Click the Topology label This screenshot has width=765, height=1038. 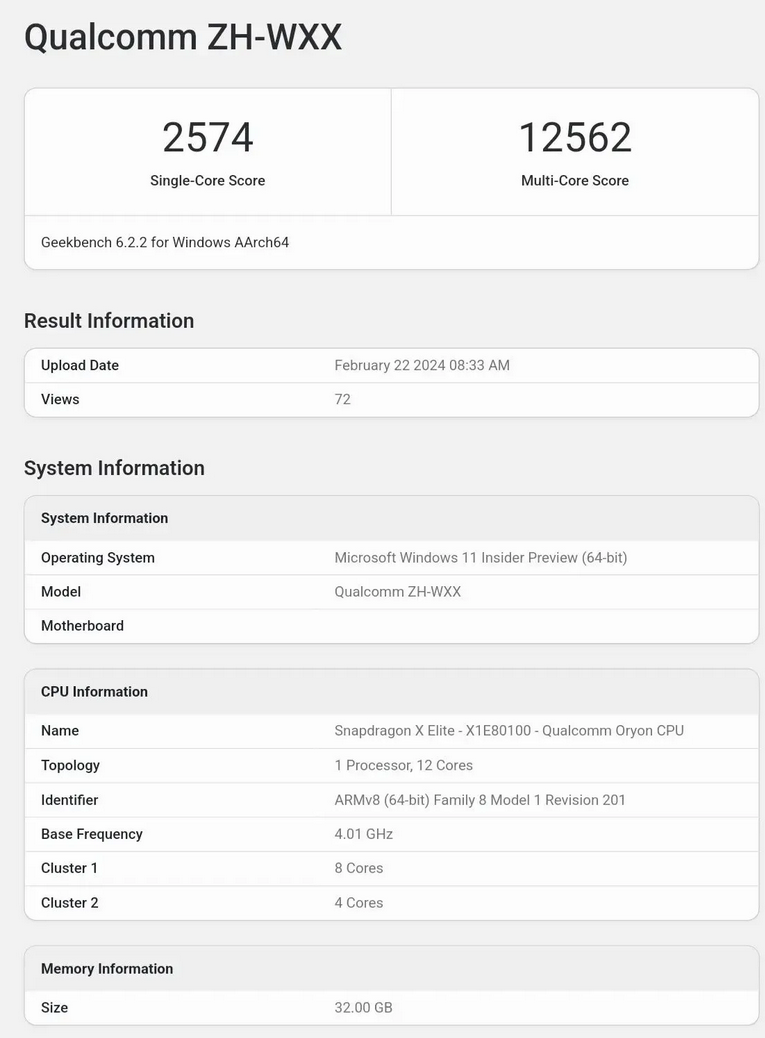coord(71,765)
